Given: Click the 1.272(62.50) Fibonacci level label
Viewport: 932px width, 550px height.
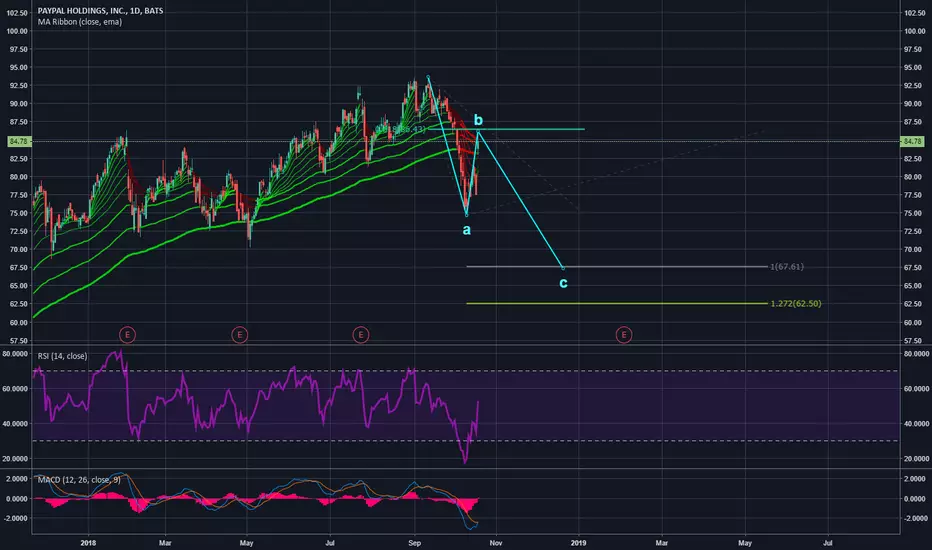Looking at the screenshot, I should [x=796, y=303].
